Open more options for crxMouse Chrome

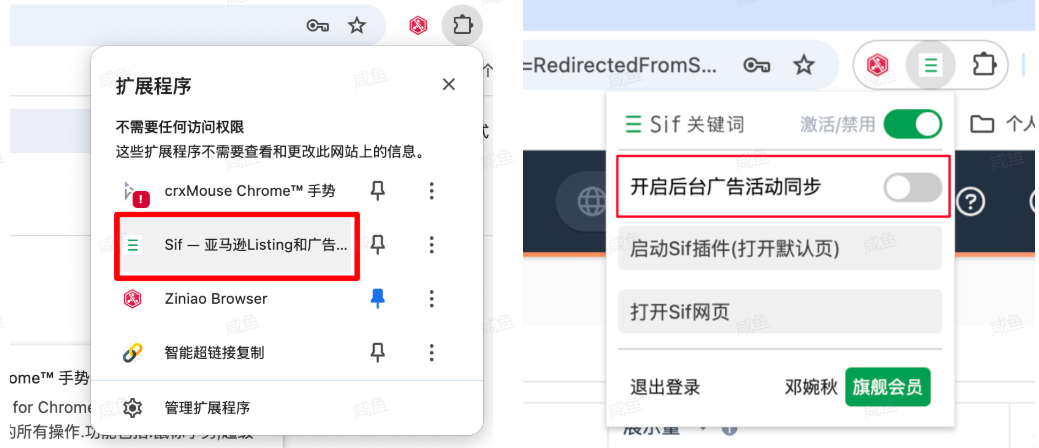tap(431, 192)
